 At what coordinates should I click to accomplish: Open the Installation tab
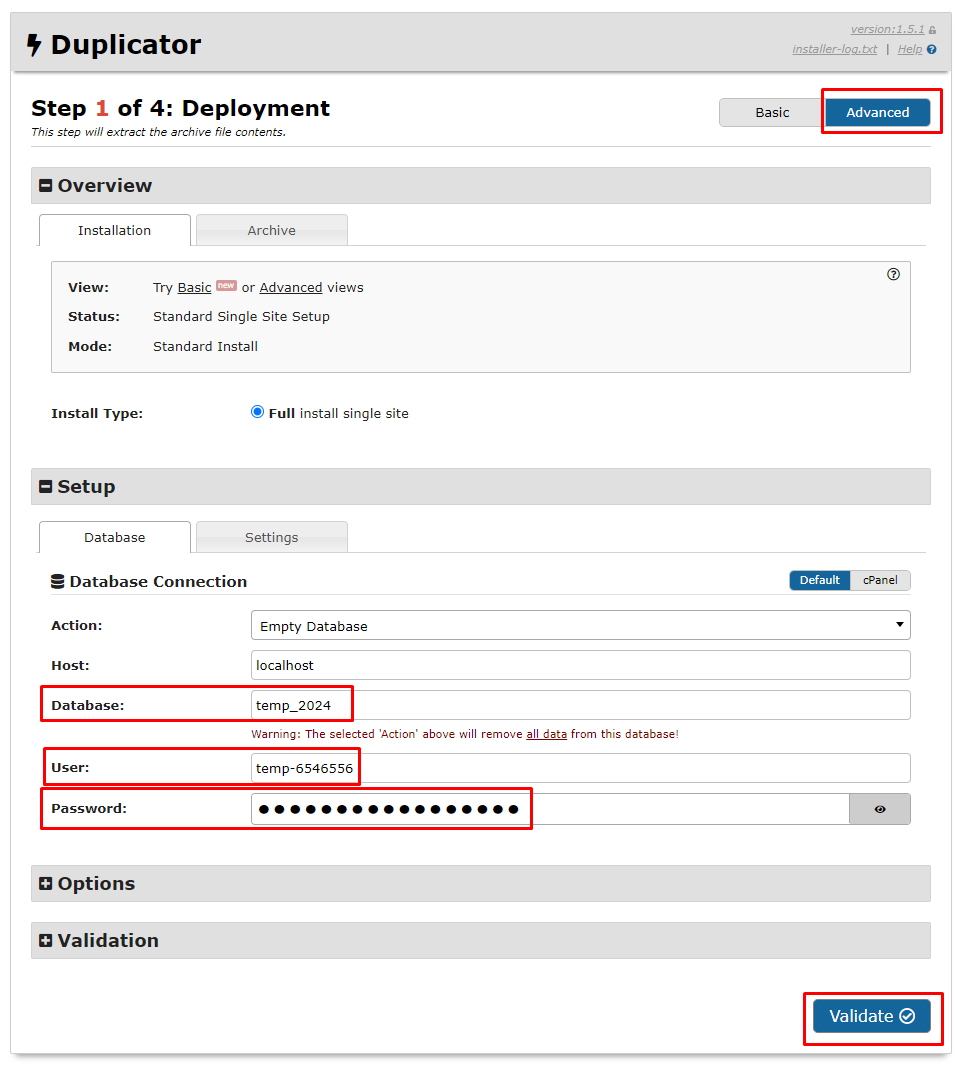115,230
